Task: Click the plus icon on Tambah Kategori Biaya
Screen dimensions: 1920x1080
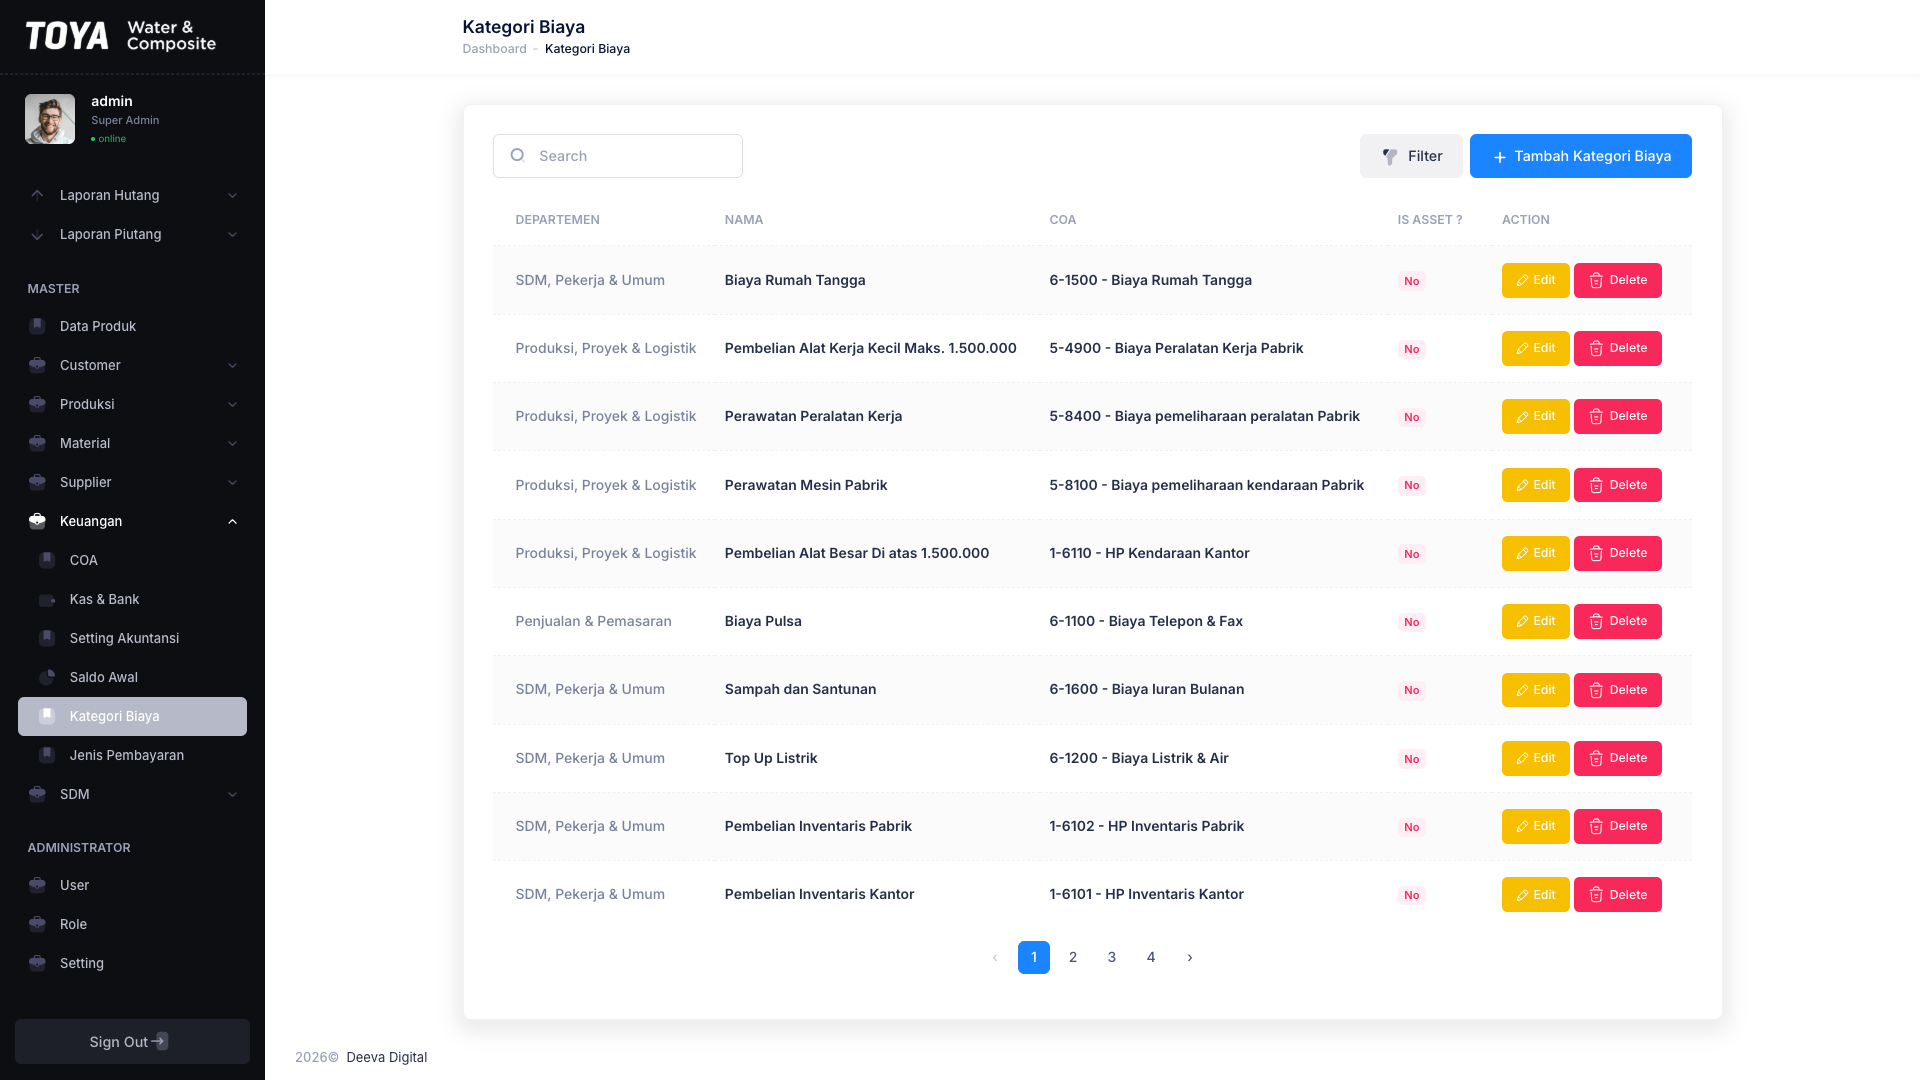Action: click(1499, 157)
